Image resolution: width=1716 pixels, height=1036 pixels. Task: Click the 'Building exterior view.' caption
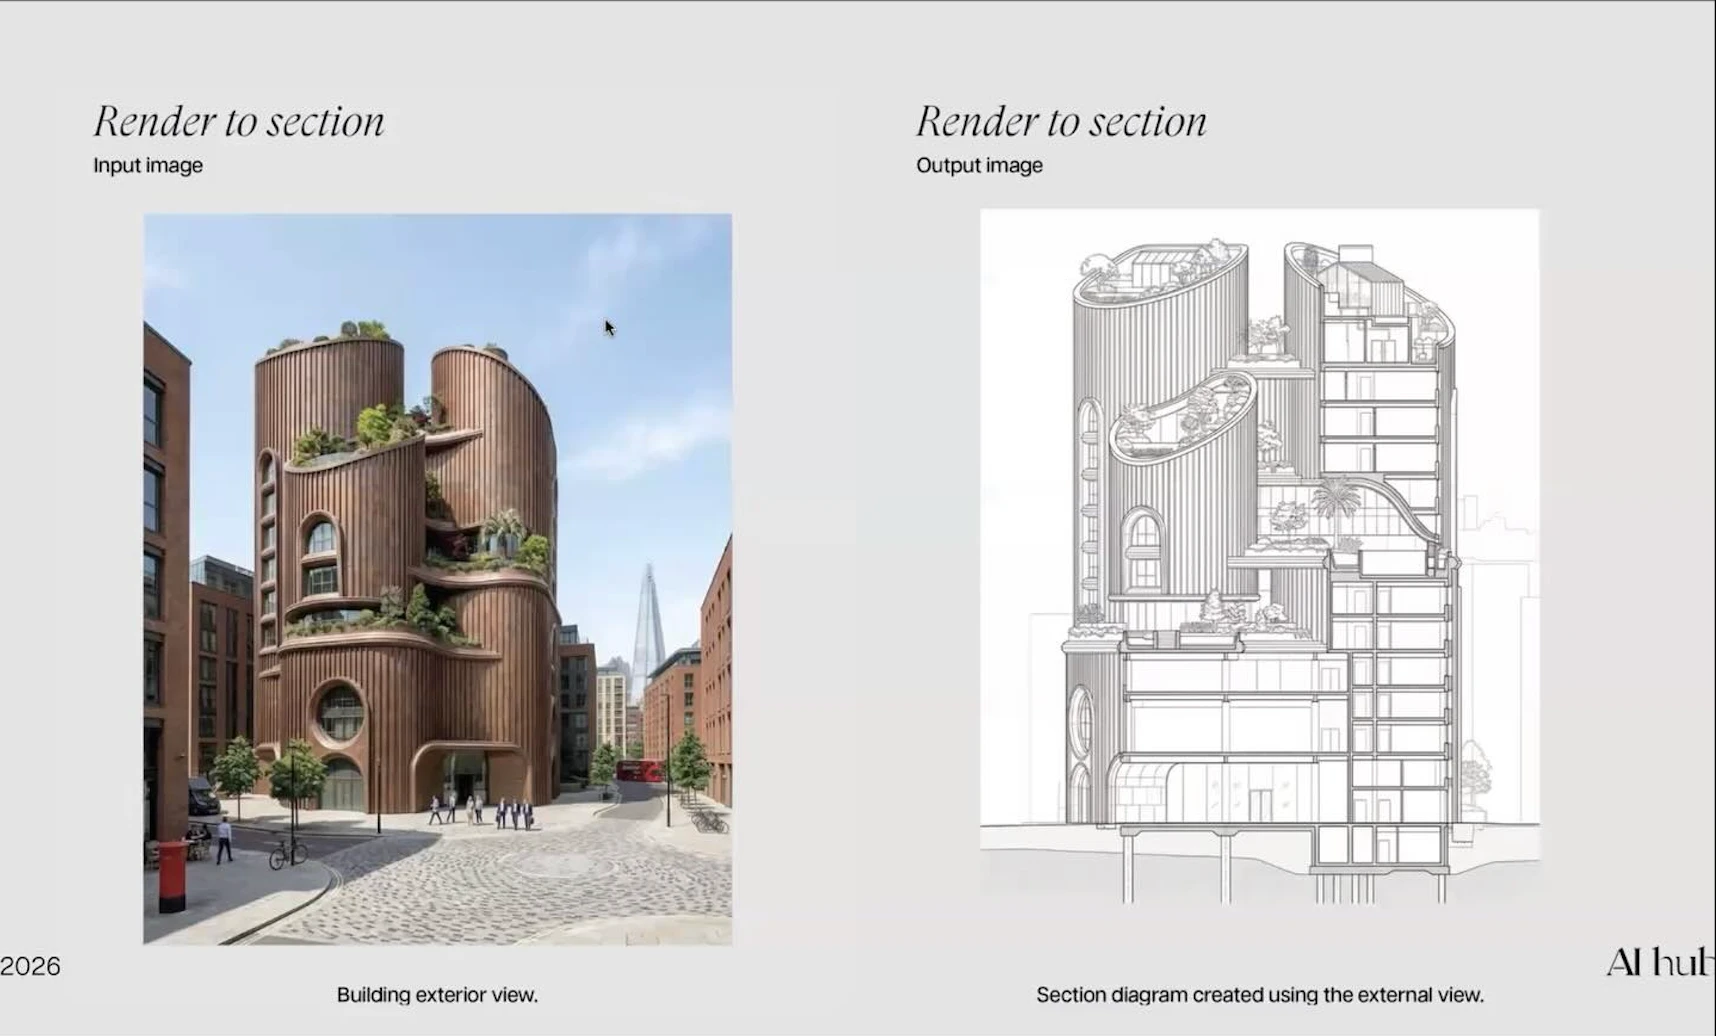click(x=437, y=995)
